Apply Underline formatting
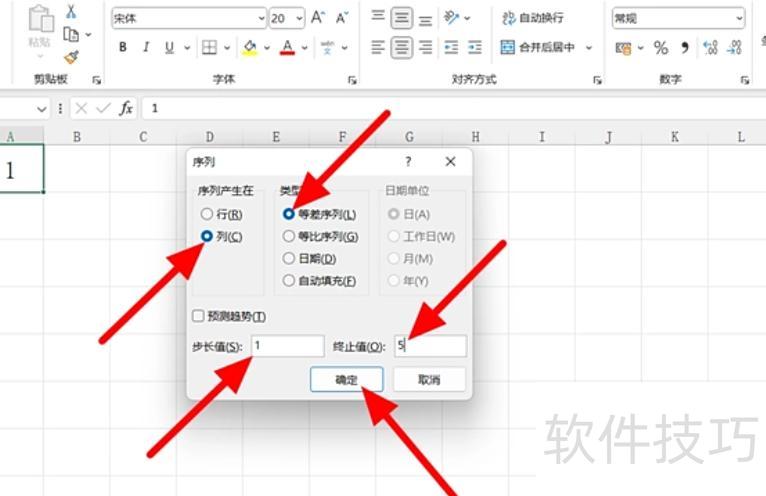The width and height of the screenshot is (766, 496). tap(169, 47)
